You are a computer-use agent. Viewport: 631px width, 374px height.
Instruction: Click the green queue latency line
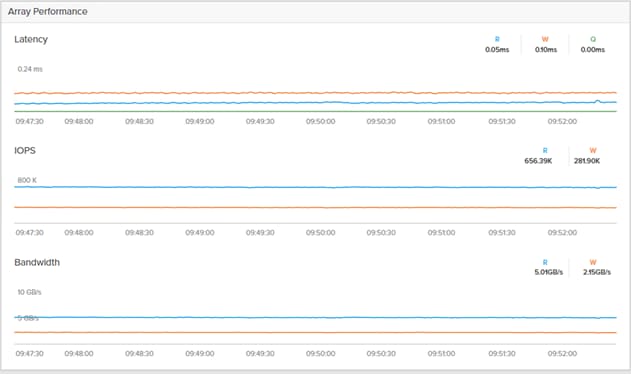pos(316,111)
